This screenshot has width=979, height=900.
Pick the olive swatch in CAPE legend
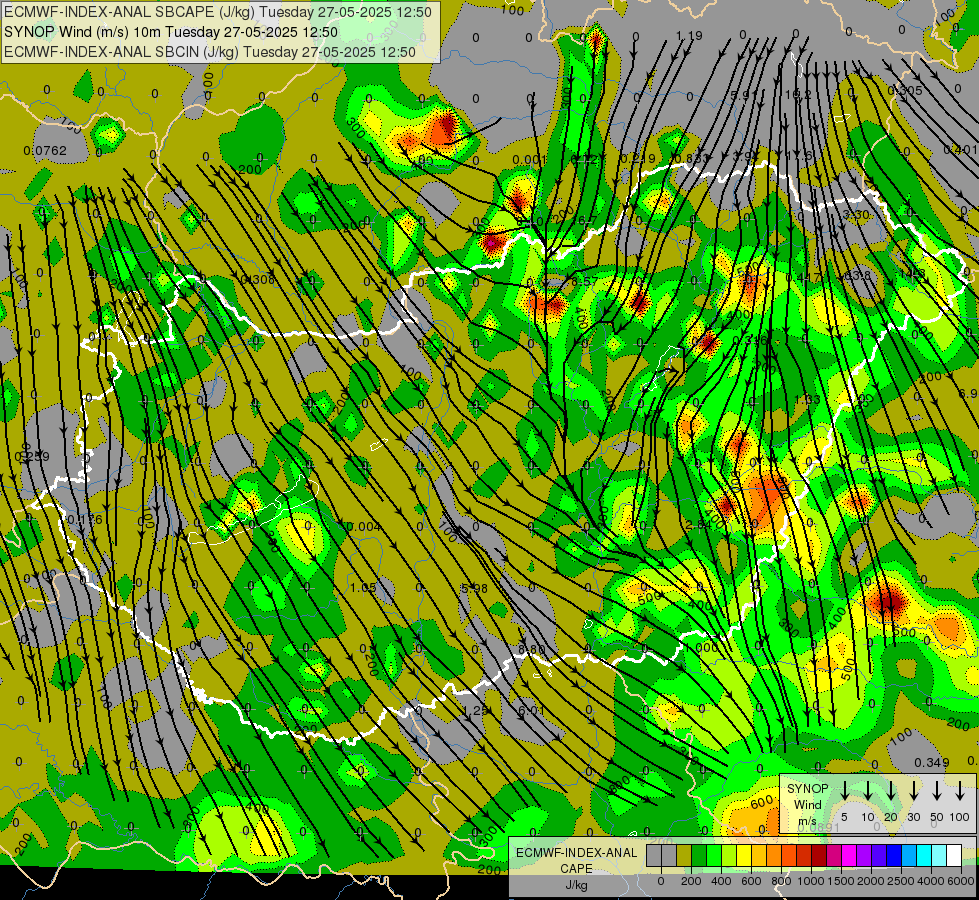tap(684, 855)
